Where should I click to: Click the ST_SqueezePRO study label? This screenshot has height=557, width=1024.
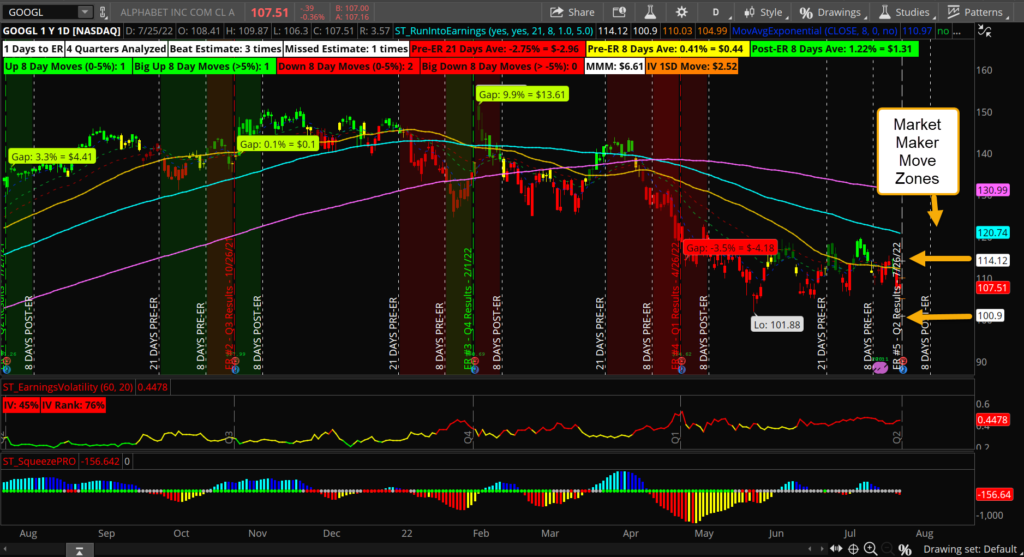[x=39, y=462]
